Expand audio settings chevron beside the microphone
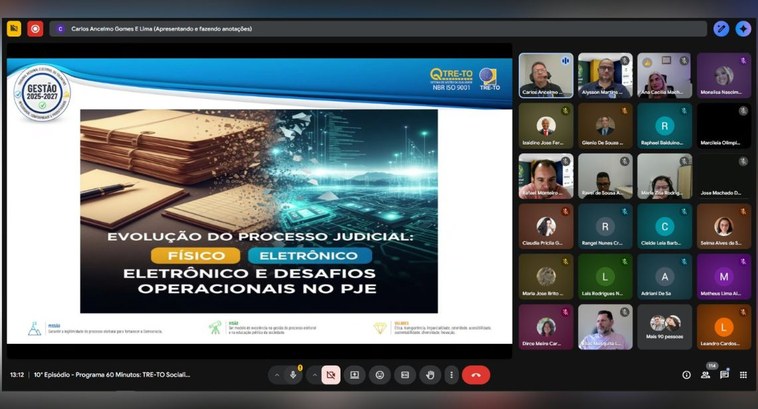The image size is (758, 409). pos(277,375)
